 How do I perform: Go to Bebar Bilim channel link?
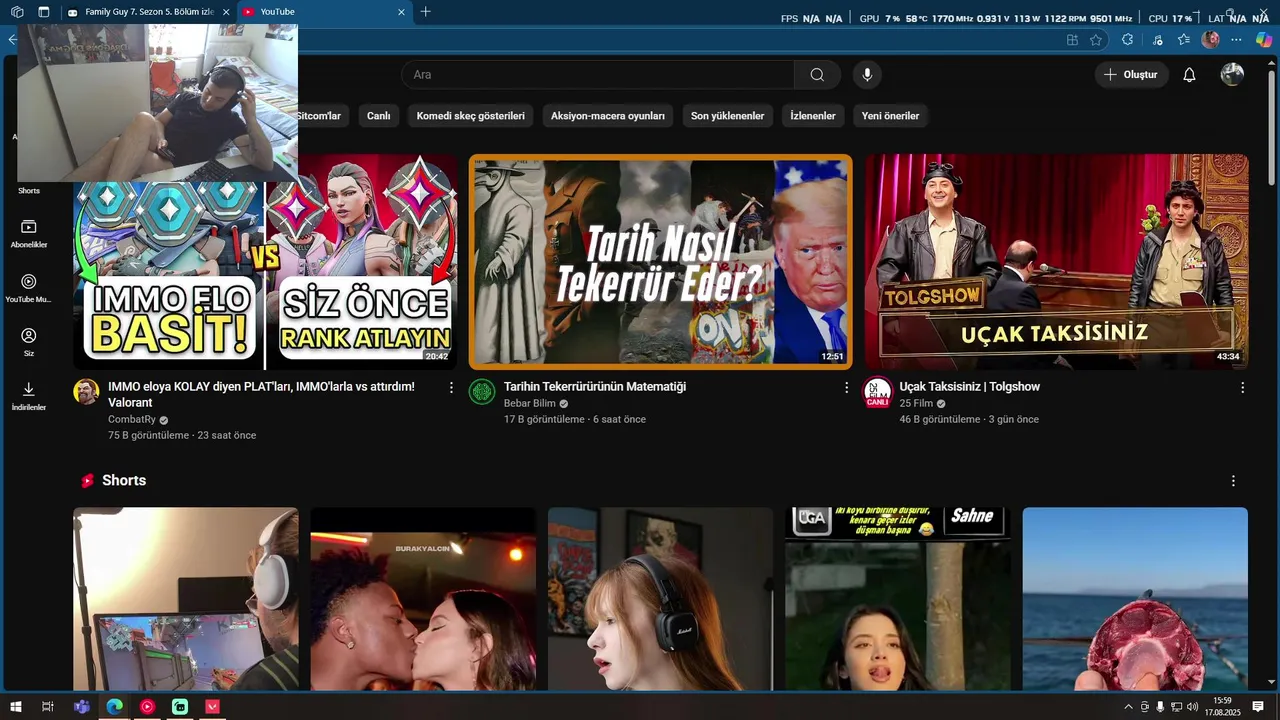pyautogui.click(x=530, y=404)
